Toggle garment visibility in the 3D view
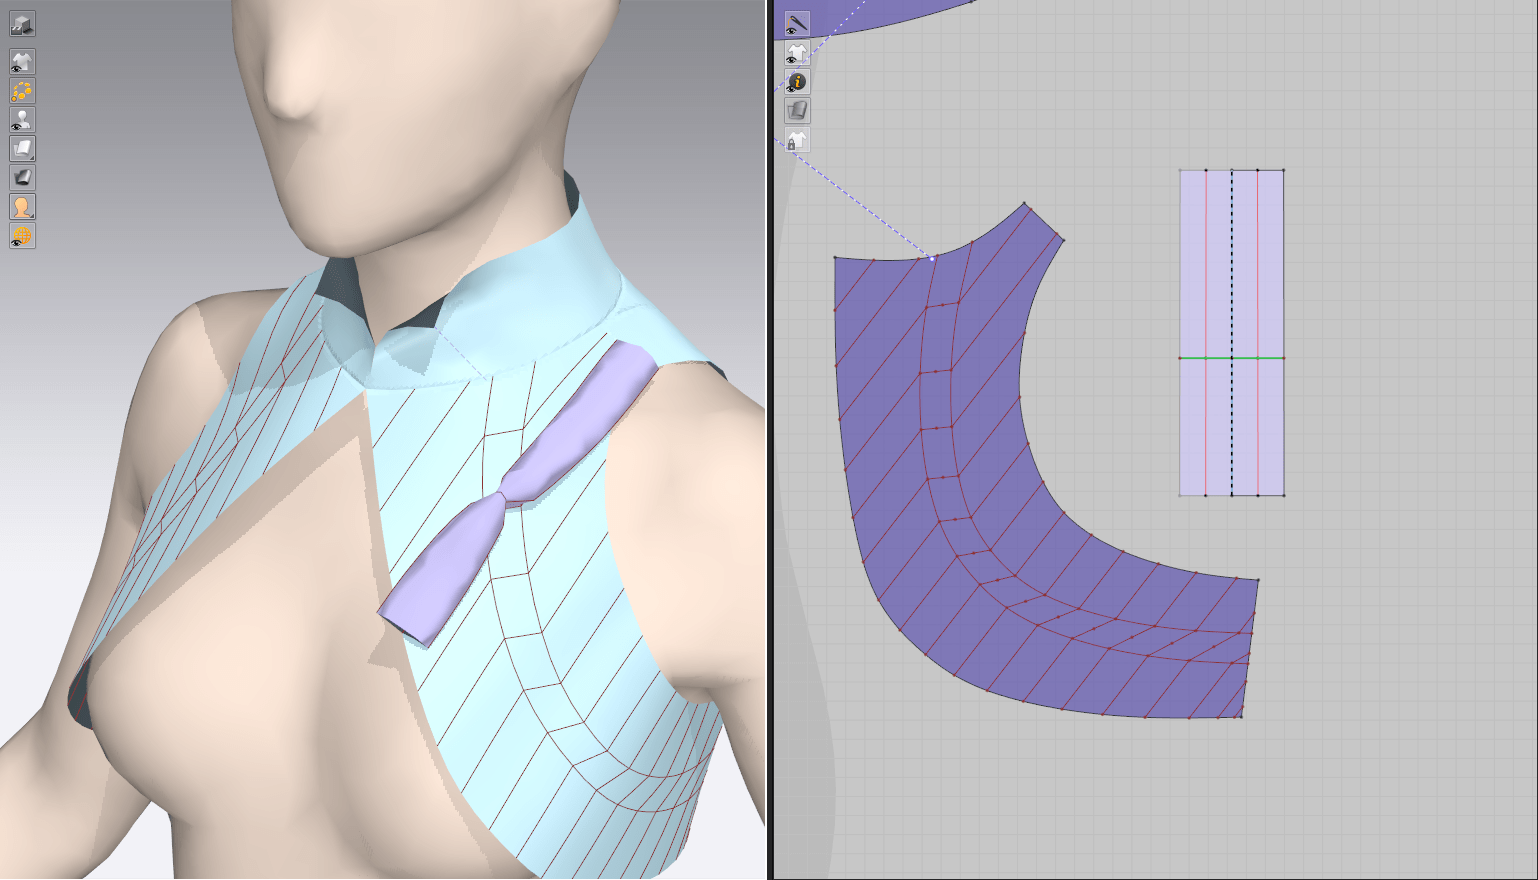Image resolution: width=1538 pixels, height=880 pixels. (x=22, y=62)
